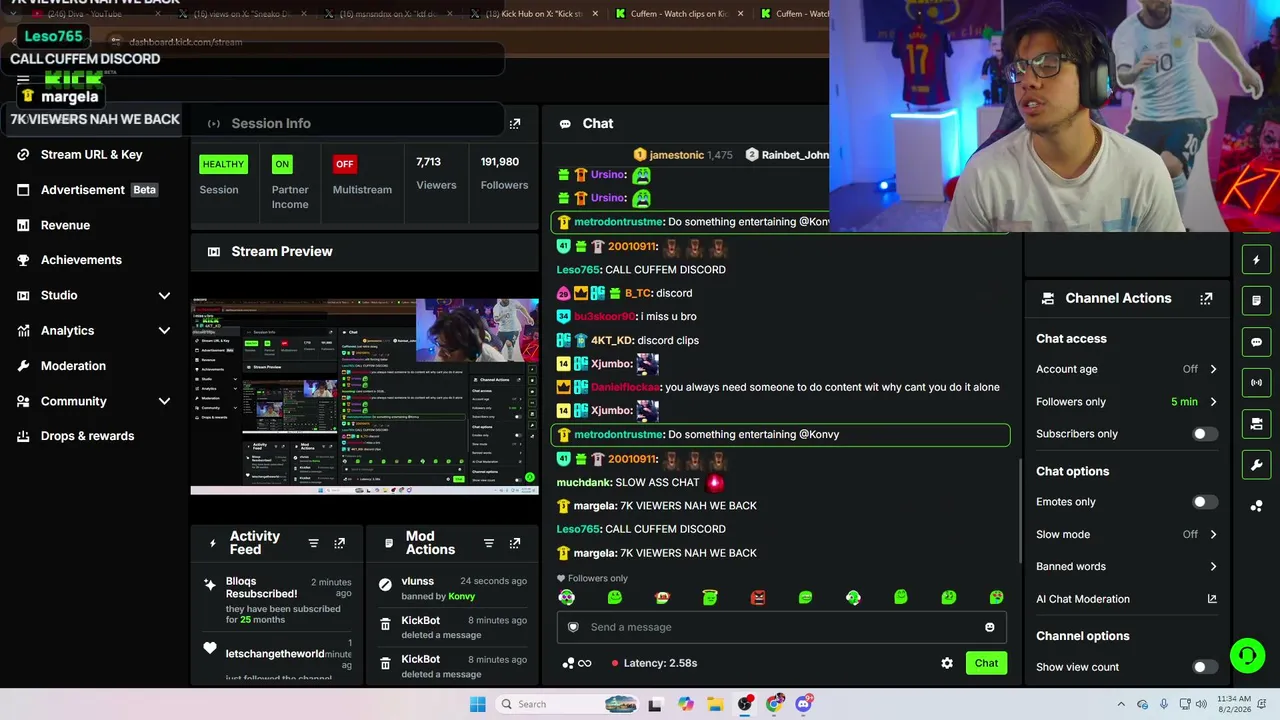Open Discord from the taskbar
Viewport: 1280px width, 720px height.
coord(804,704)
